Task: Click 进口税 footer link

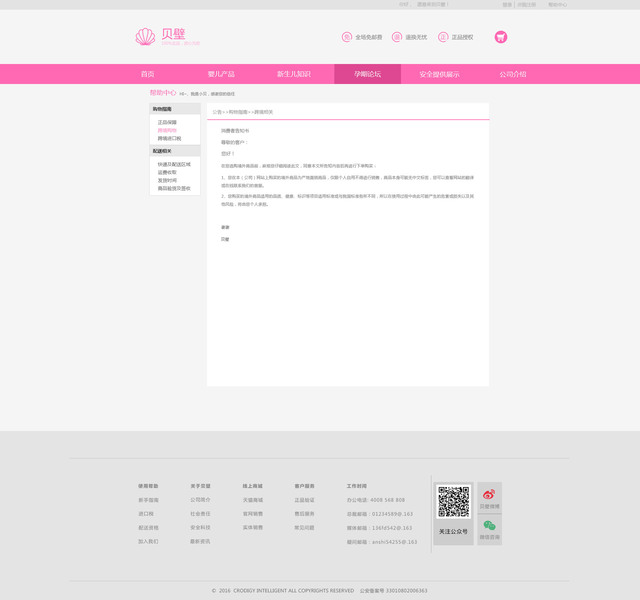Action: click(146, 514)
